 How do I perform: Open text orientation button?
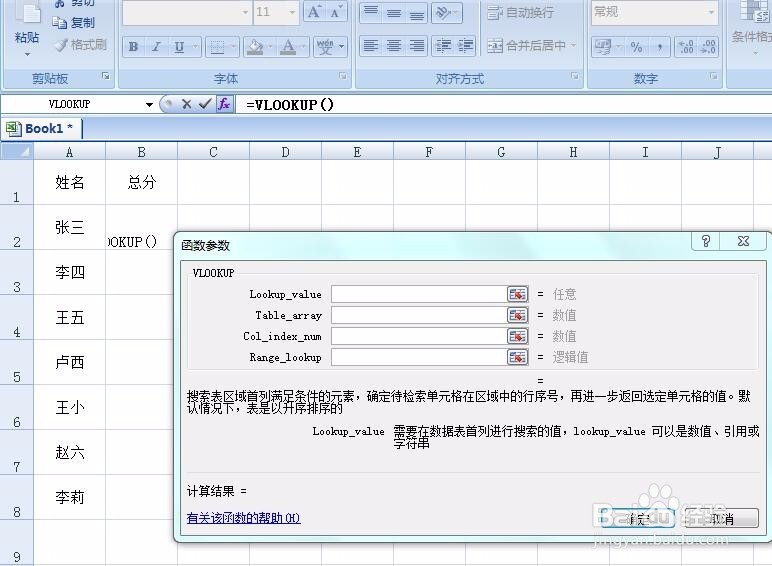[x=446, y=13]
